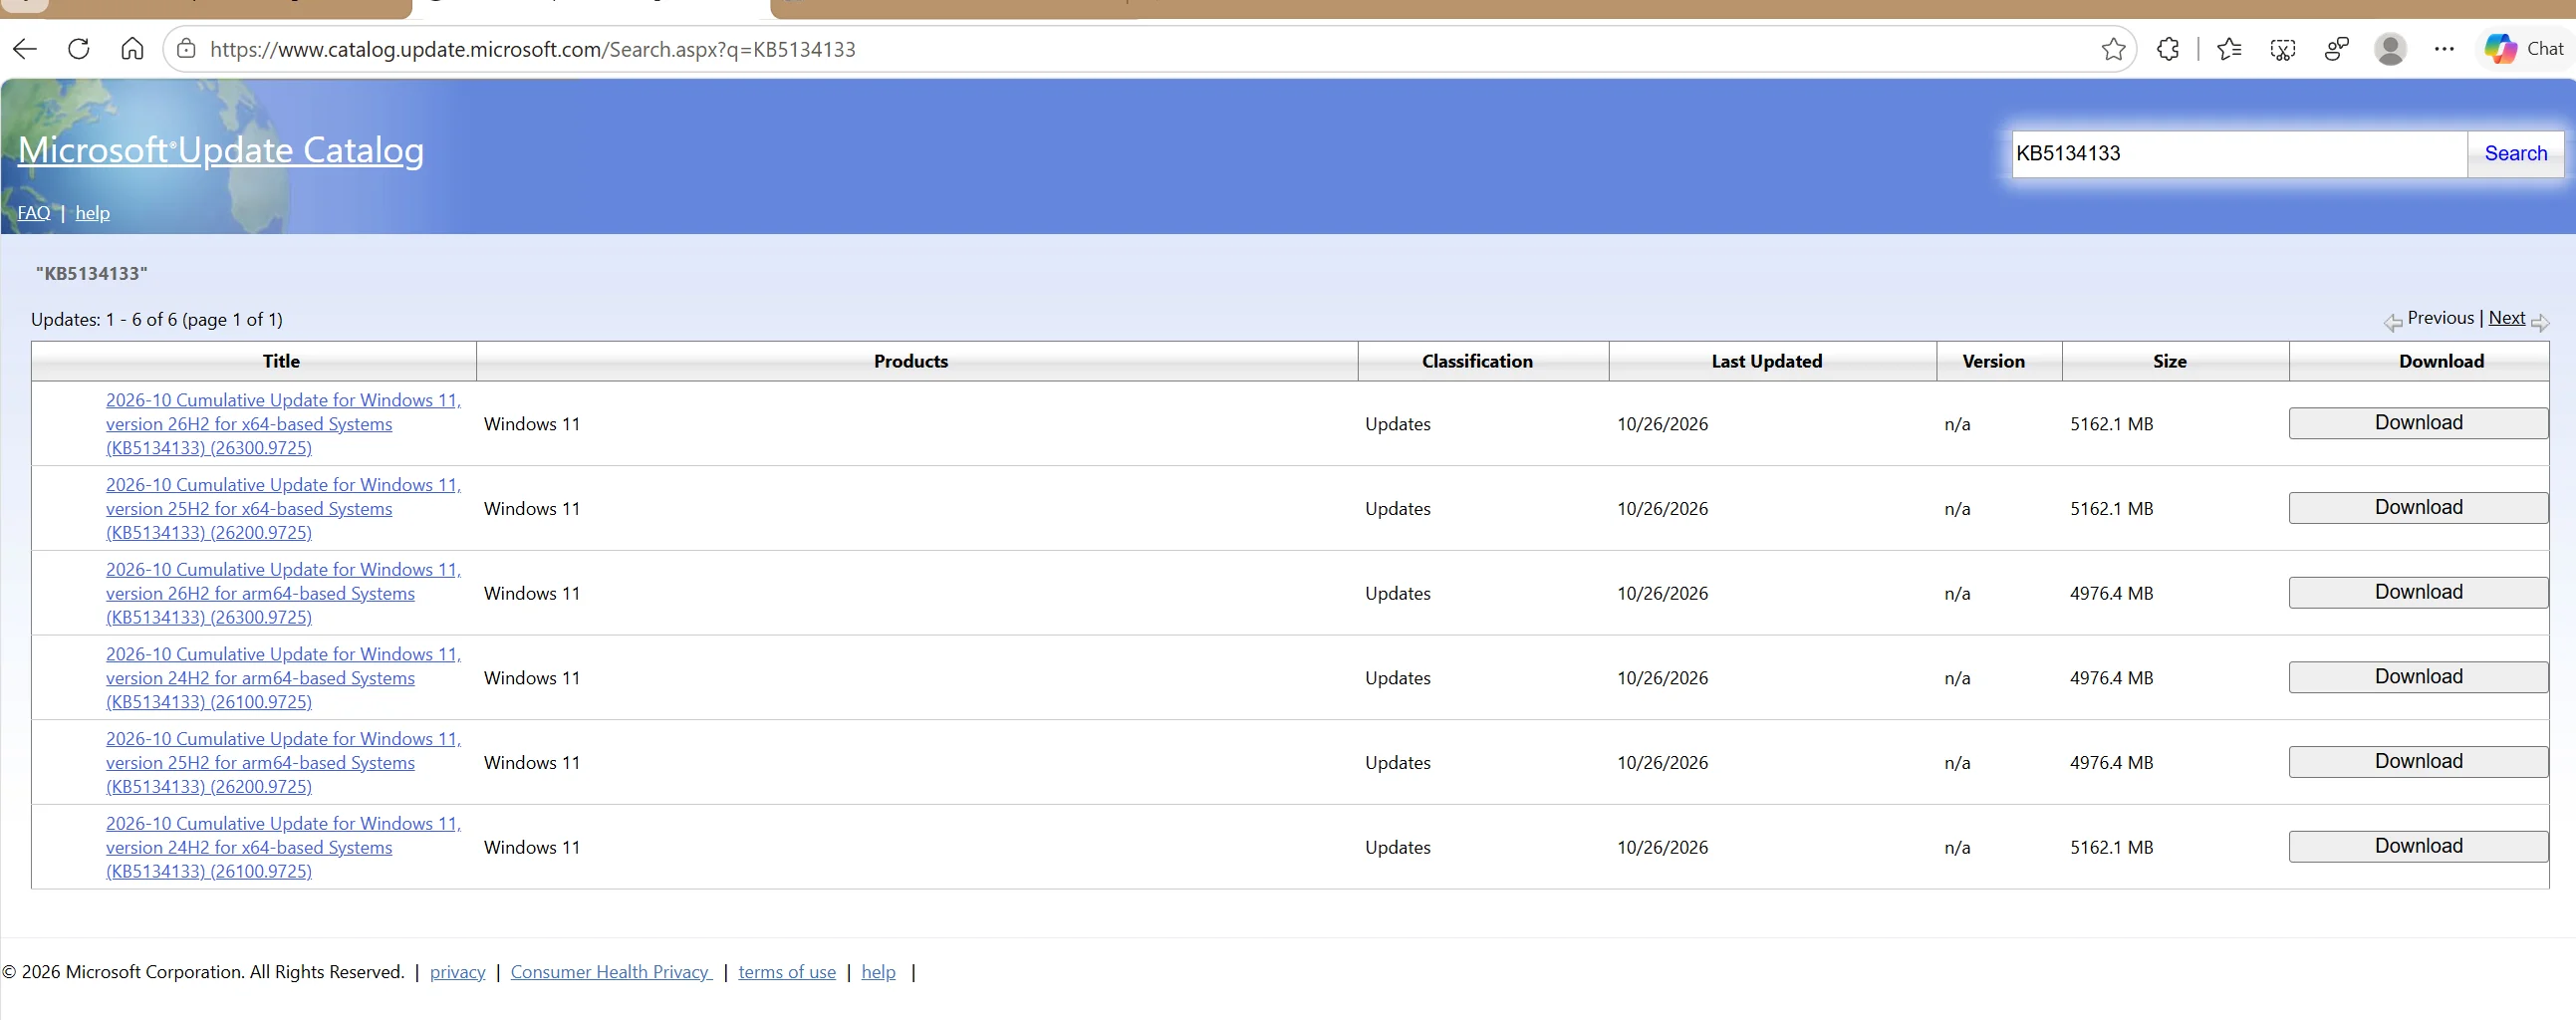View site information lock icon
This screenshot has height=1020, width=2576.
pyautogui.click(x=186, y=49)
